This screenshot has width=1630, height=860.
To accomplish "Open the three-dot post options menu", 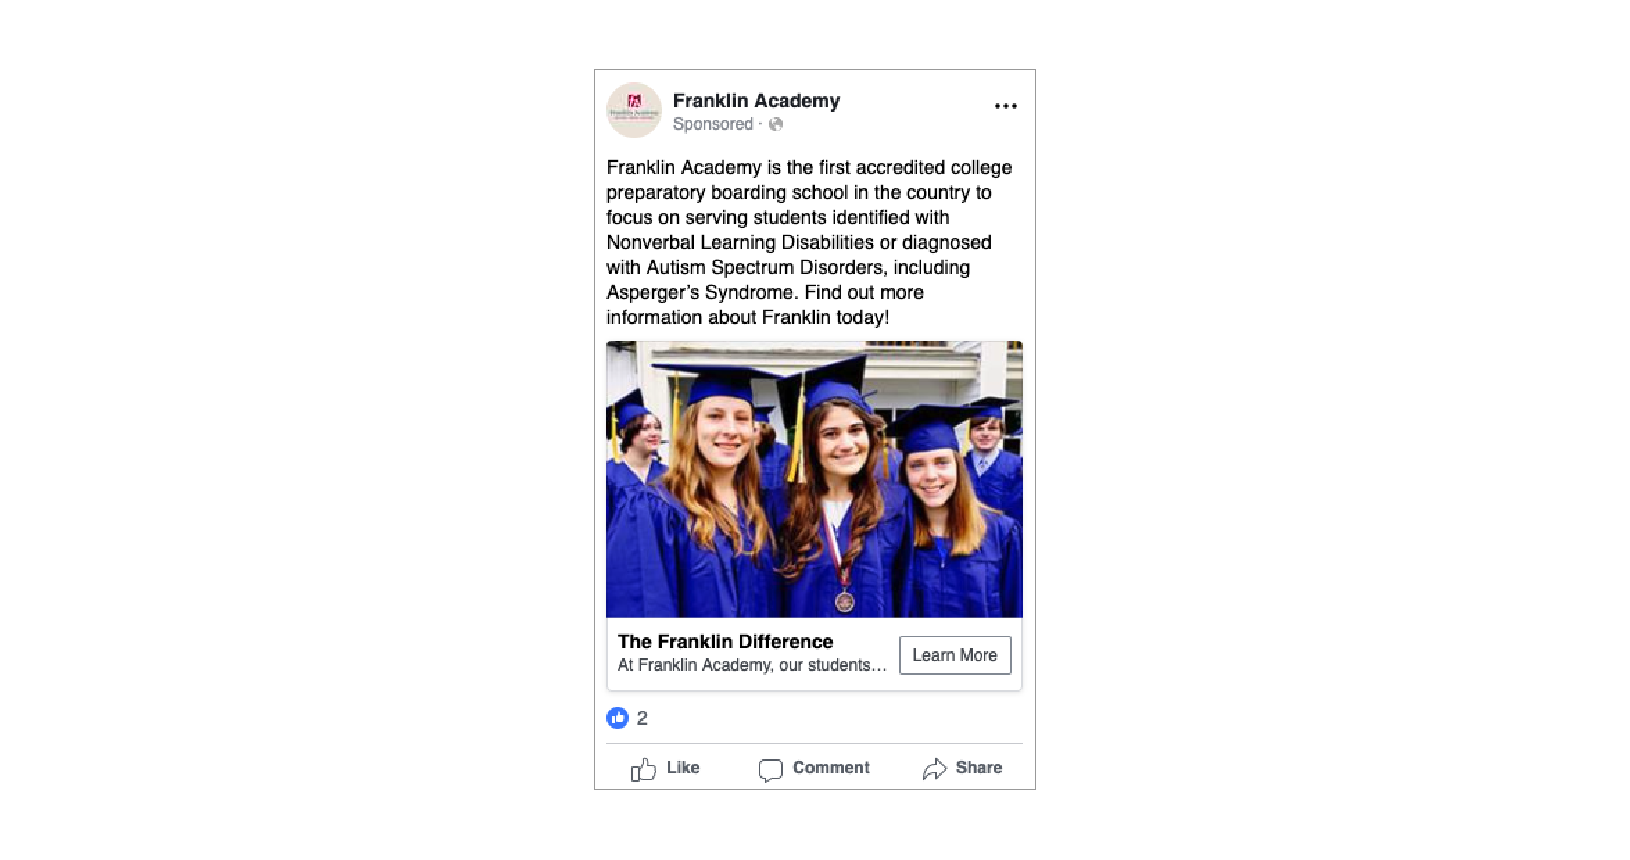I will (1005, 106).
